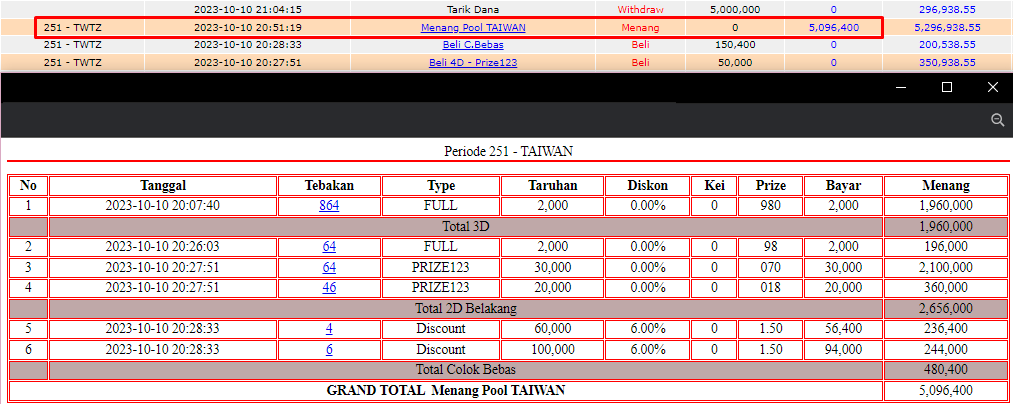Click the Withdraw status text
This screenshot has width=1013, height=404.
[x=640, y=10]
